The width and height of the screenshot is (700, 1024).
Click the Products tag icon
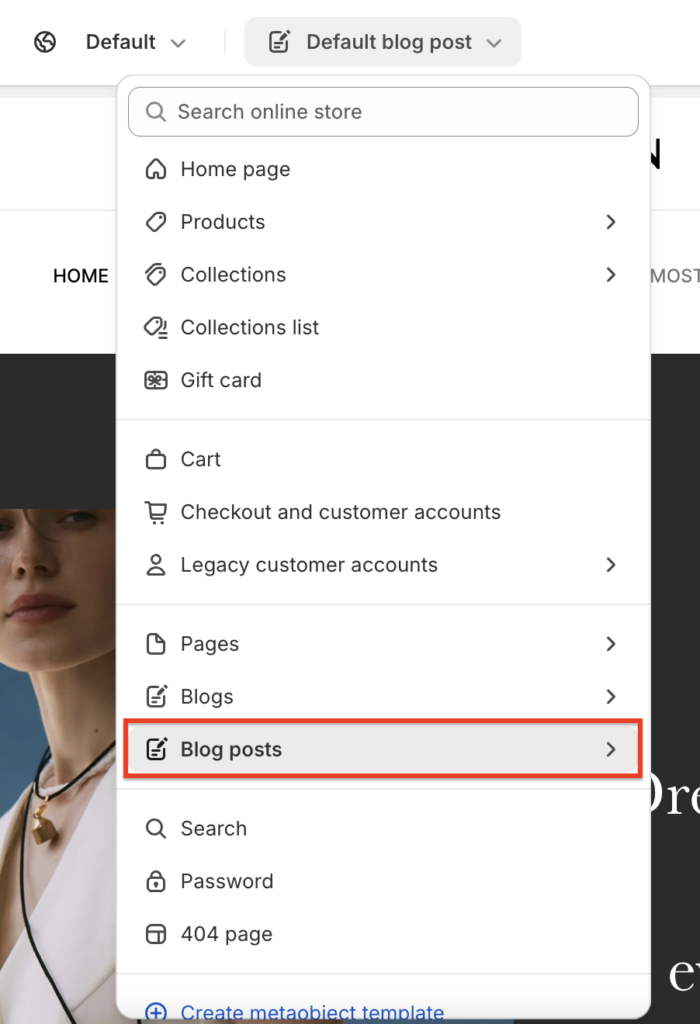click(x=155, y=222)
